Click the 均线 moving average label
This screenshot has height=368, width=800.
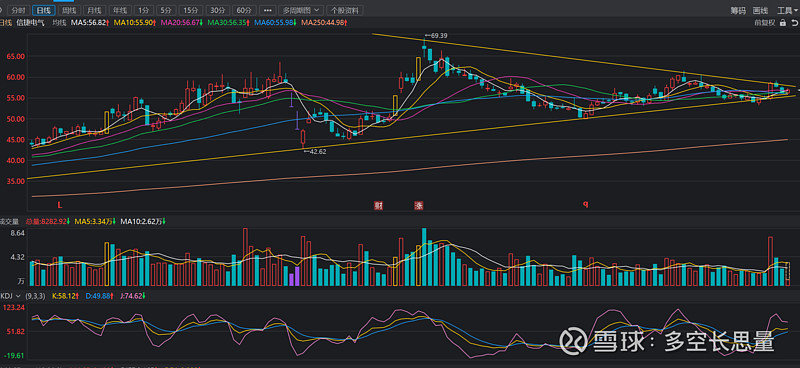point(59,22)
